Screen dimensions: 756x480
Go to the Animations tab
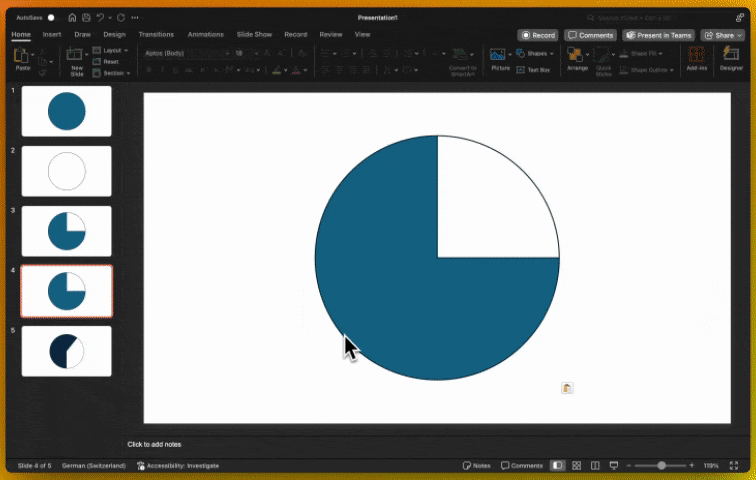205,34
